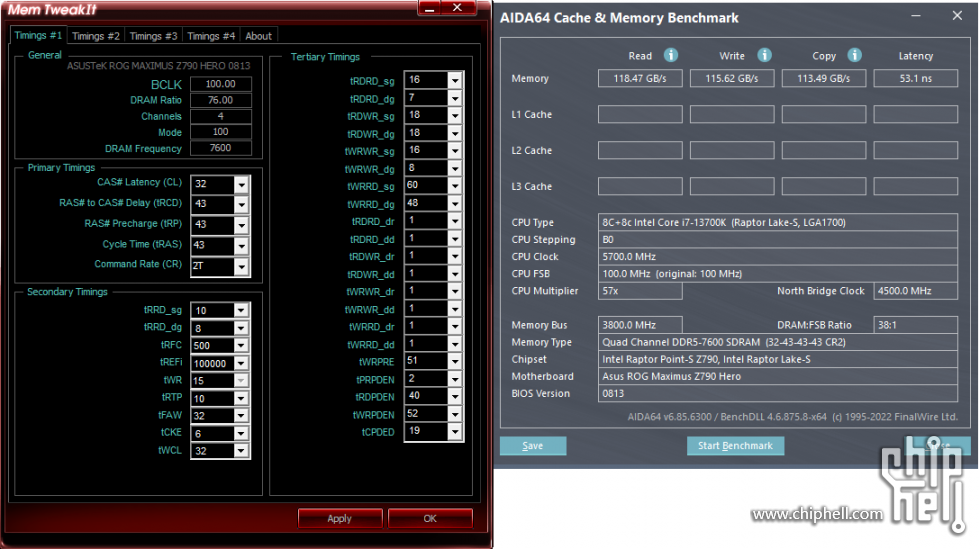Open the tRRD_dg dropdown
This screenshot has height=549, width=979.
241,328
